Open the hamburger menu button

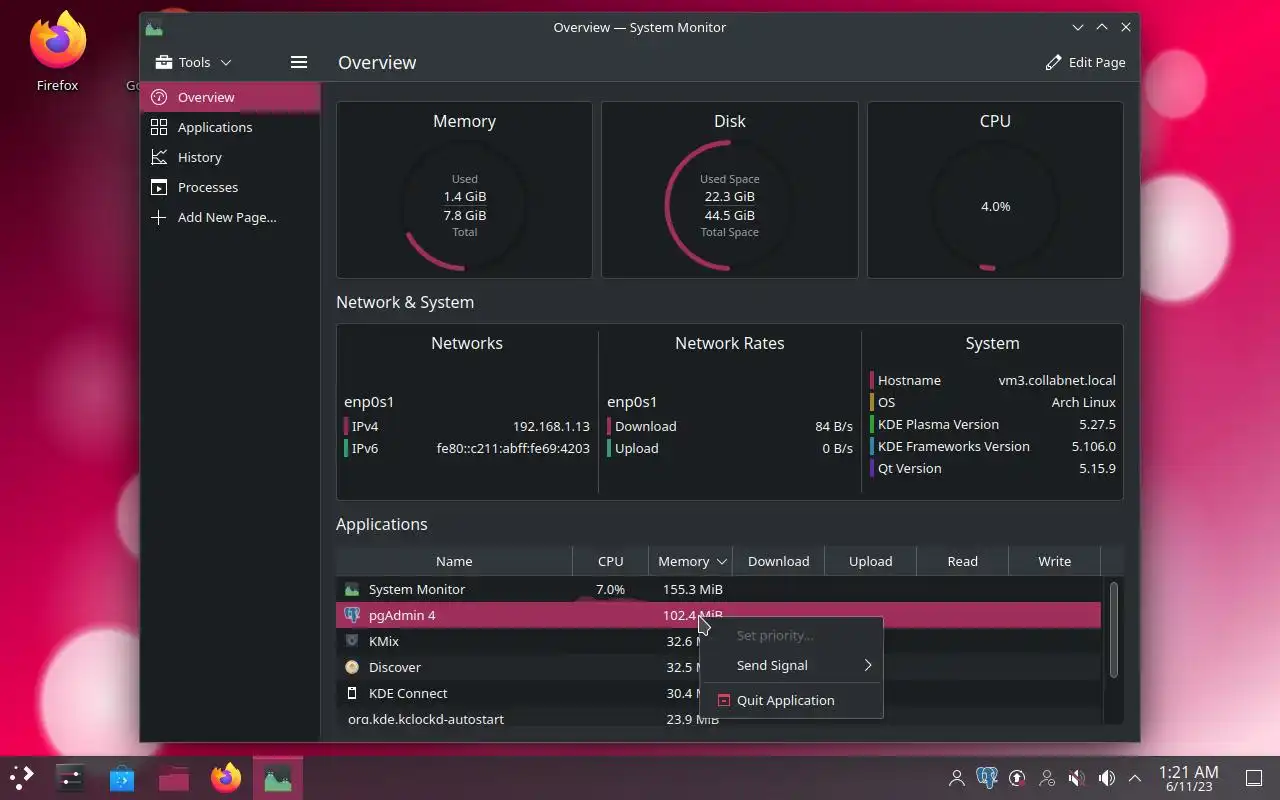pyautogui.click(x=298, y=62)
